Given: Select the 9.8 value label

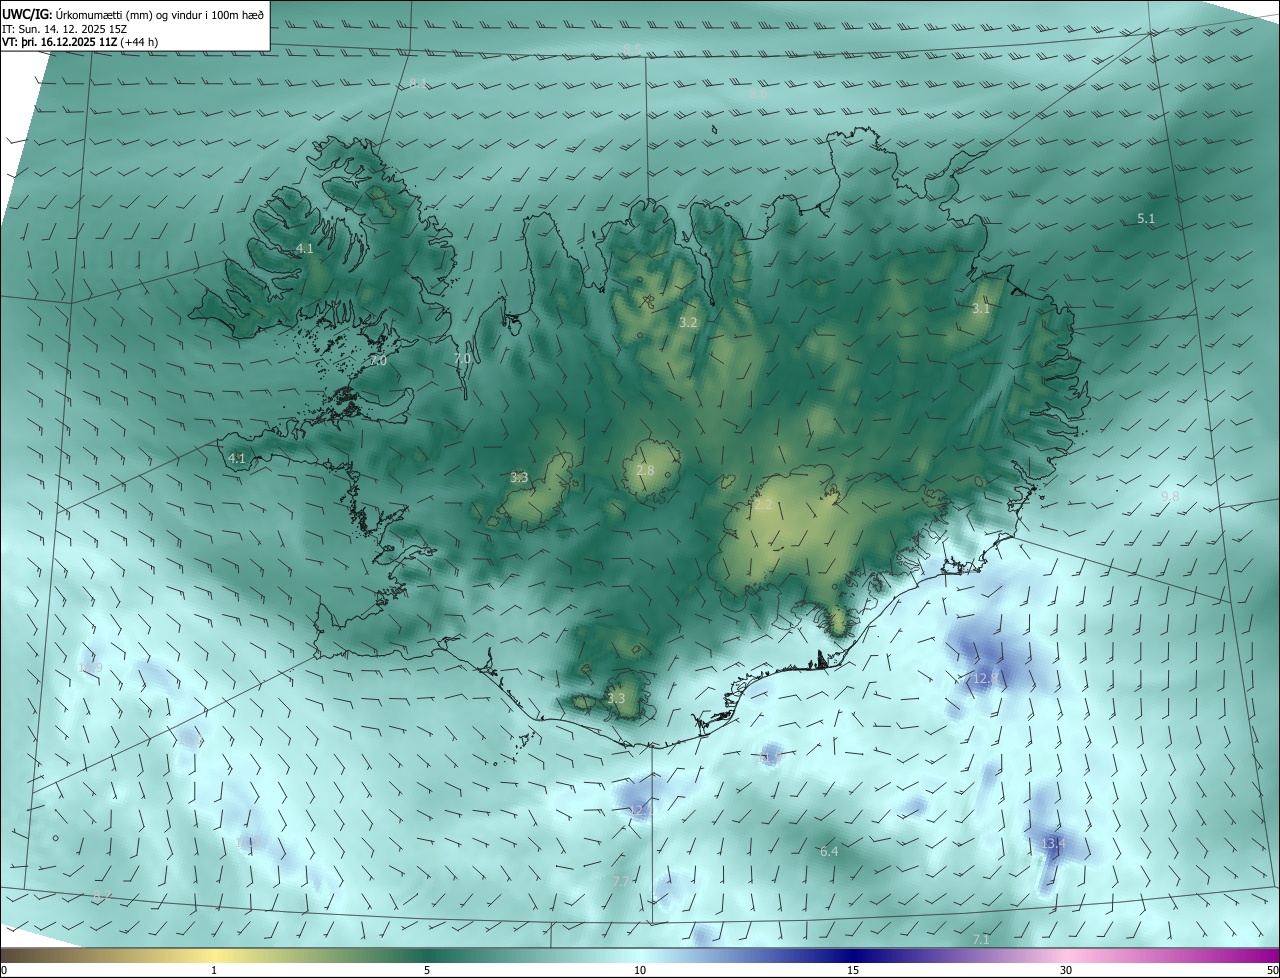Looking at the screenshot, I should click(1170, 497).
